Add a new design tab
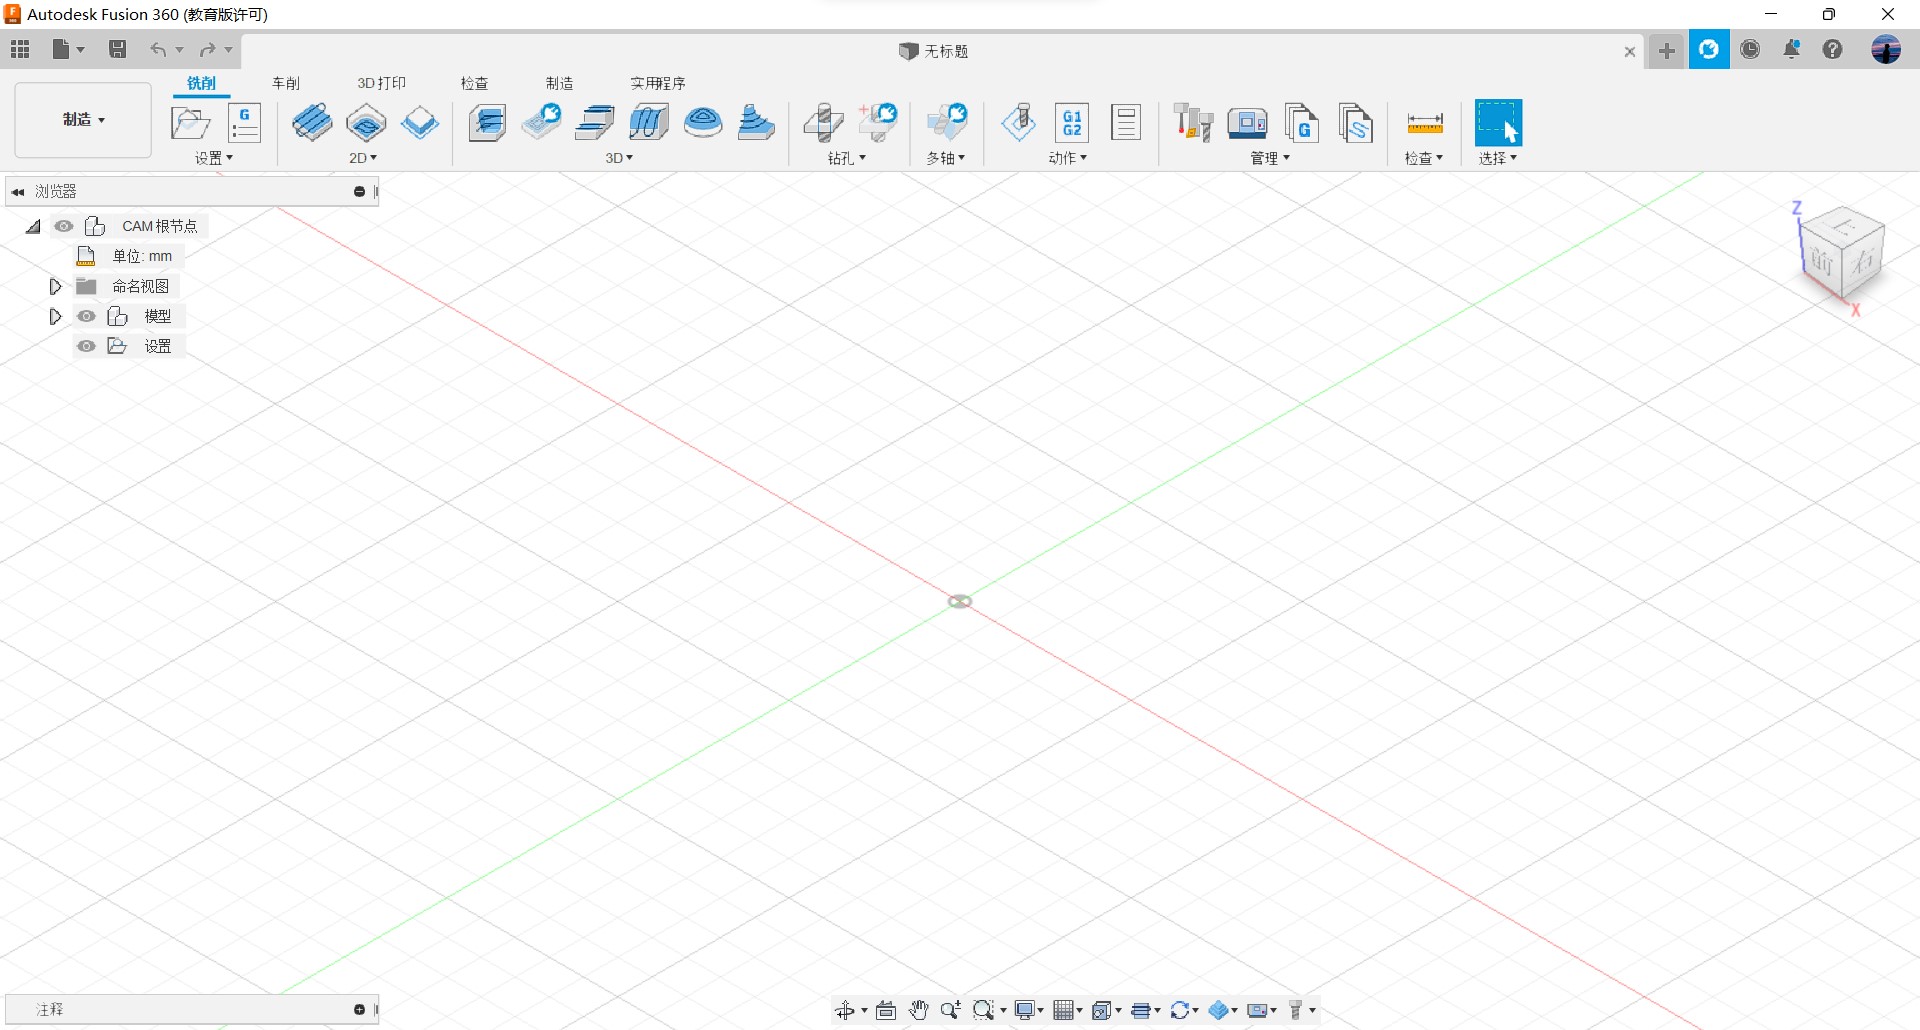The height and width of the screenshot is (1030, 1920). click(x=1666, y=50)
